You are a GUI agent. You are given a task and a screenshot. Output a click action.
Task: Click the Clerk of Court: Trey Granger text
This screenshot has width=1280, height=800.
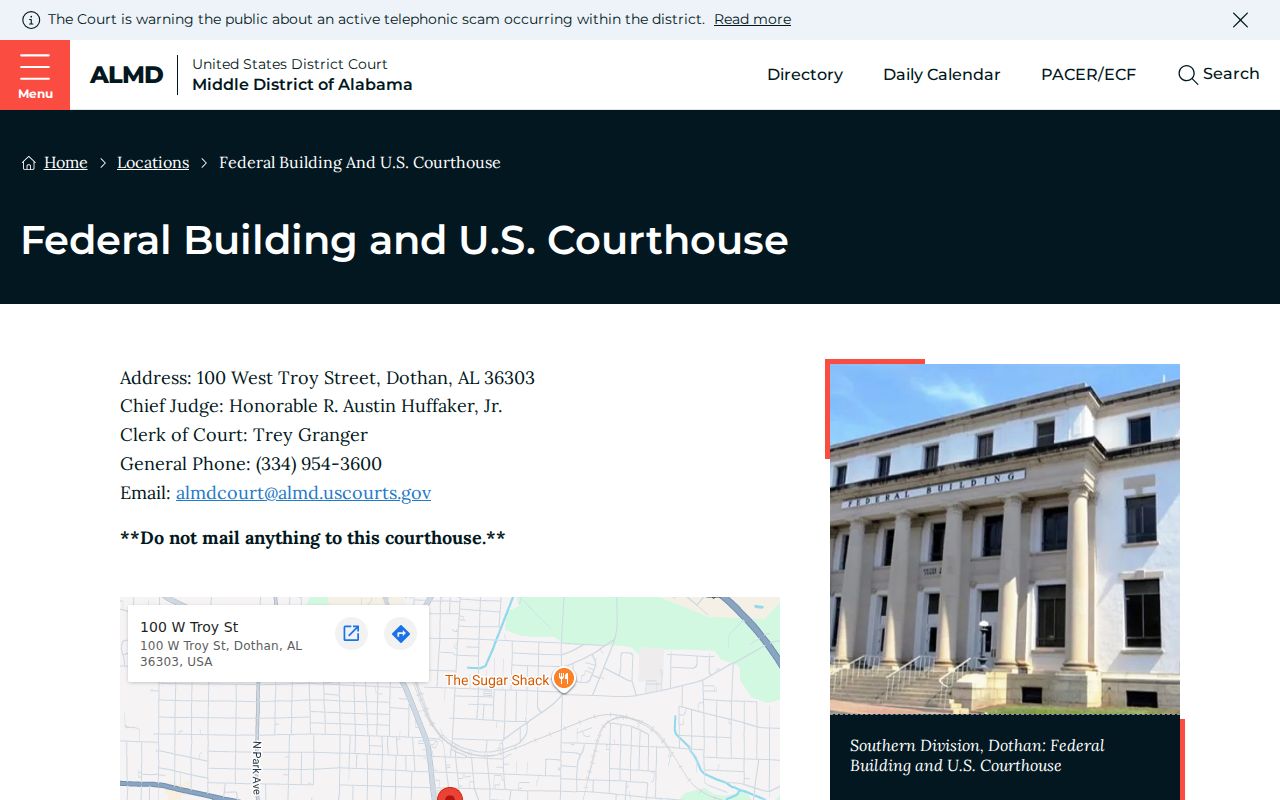(x=244, y=435)
